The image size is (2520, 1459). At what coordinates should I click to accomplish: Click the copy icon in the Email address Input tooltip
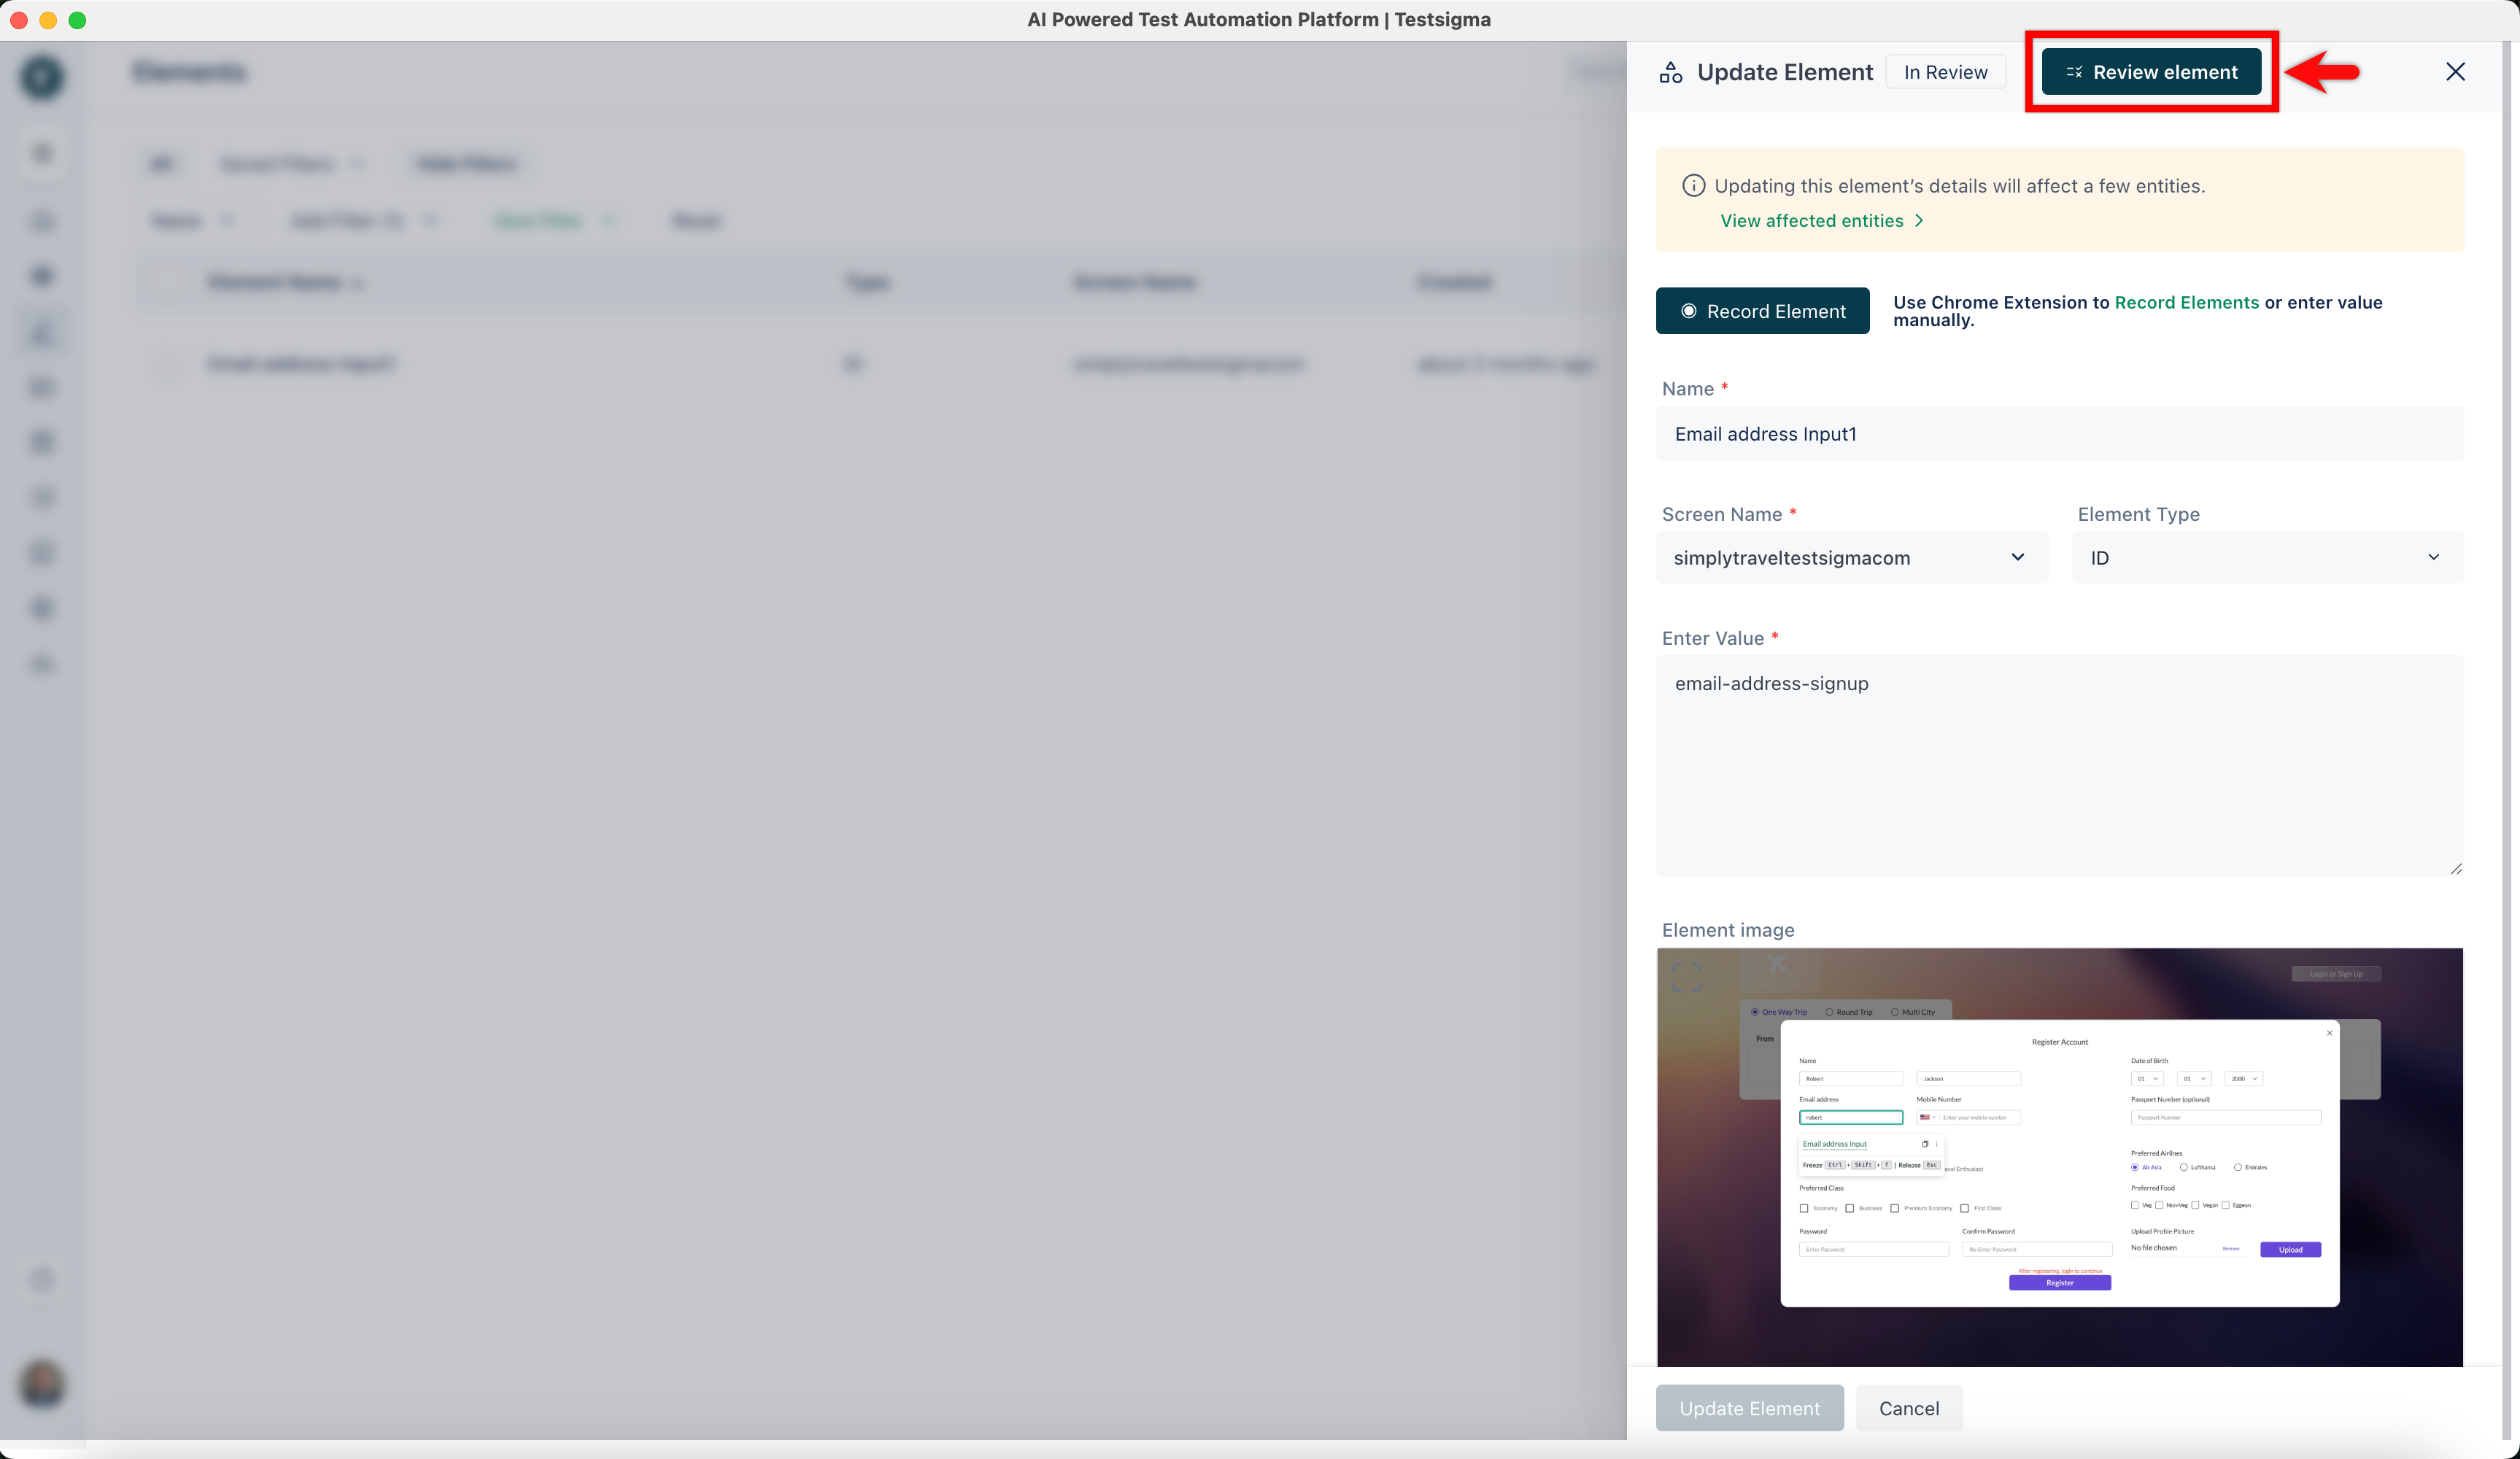(1926, 1145)
